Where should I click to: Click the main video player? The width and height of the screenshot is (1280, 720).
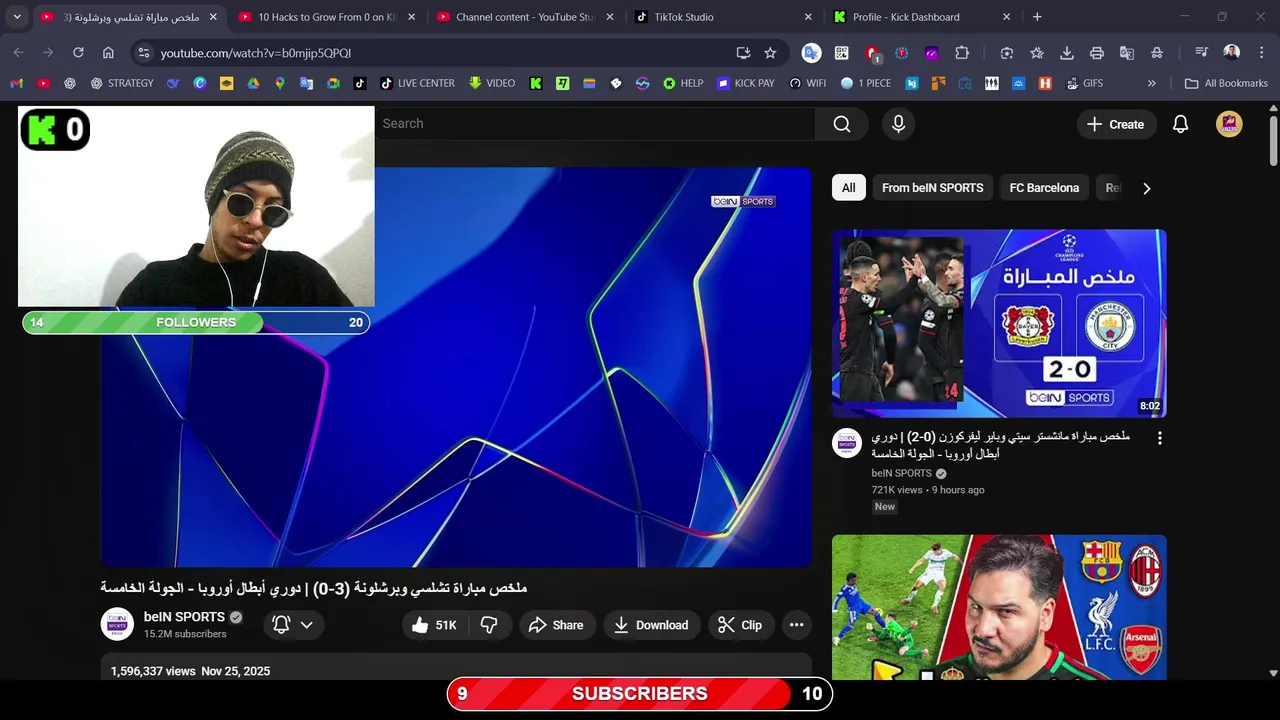click(456, 367)
